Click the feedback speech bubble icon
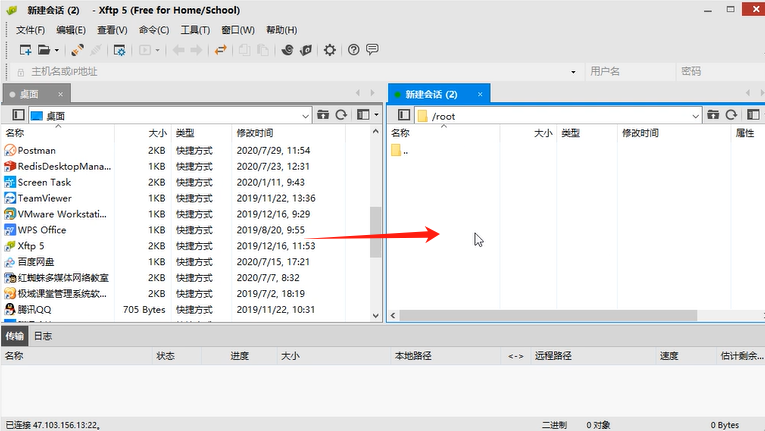The image size is (765, 431). [372, 49]
